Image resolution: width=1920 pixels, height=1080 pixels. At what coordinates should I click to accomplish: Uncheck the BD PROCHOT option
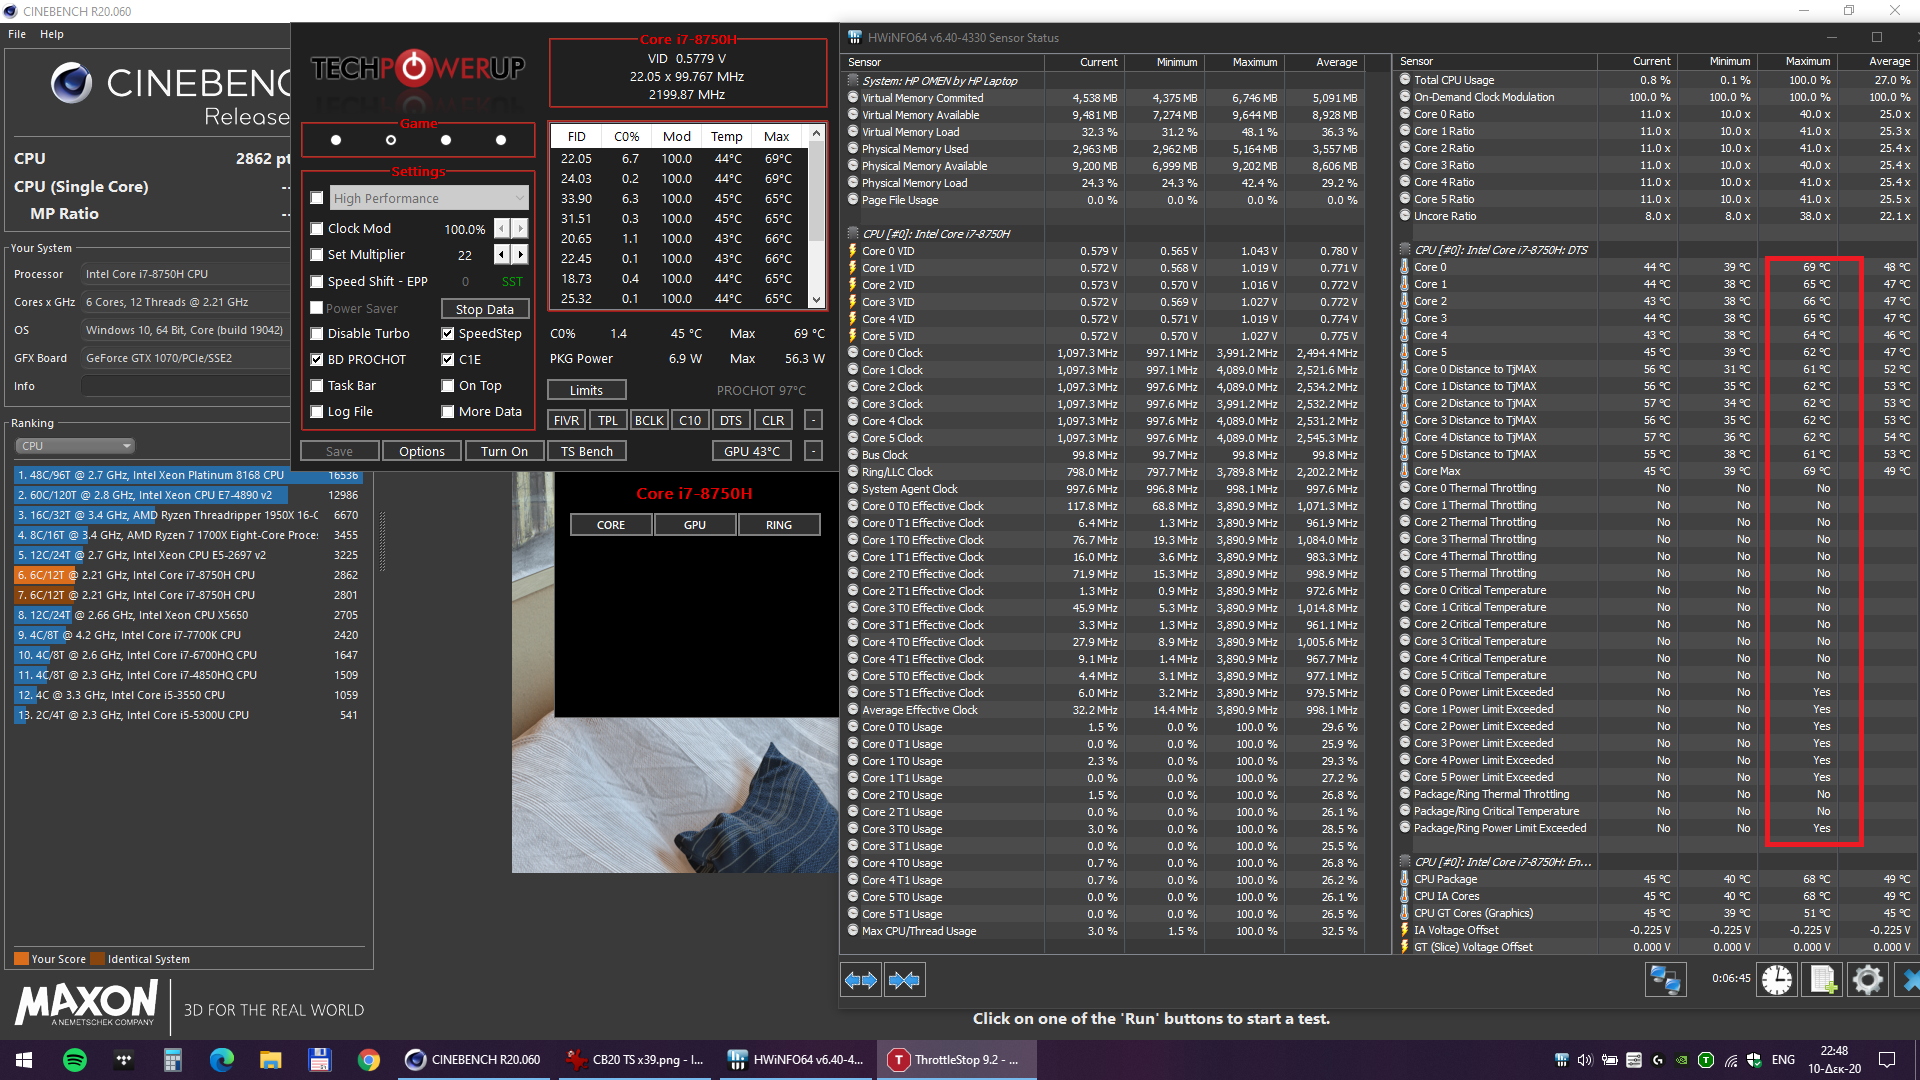pyautogui.click(x=317, y=360)
